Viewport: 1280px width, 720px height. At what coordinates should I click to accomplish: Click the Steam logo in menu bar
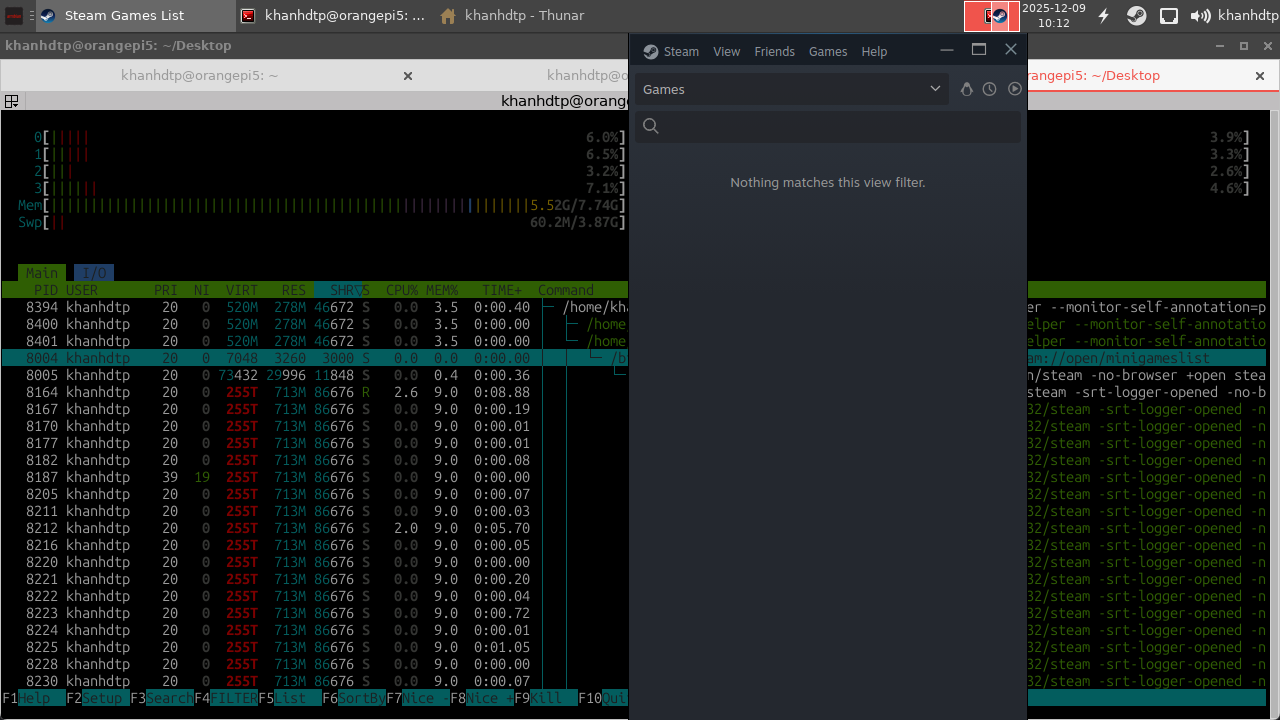click(651, 52)
